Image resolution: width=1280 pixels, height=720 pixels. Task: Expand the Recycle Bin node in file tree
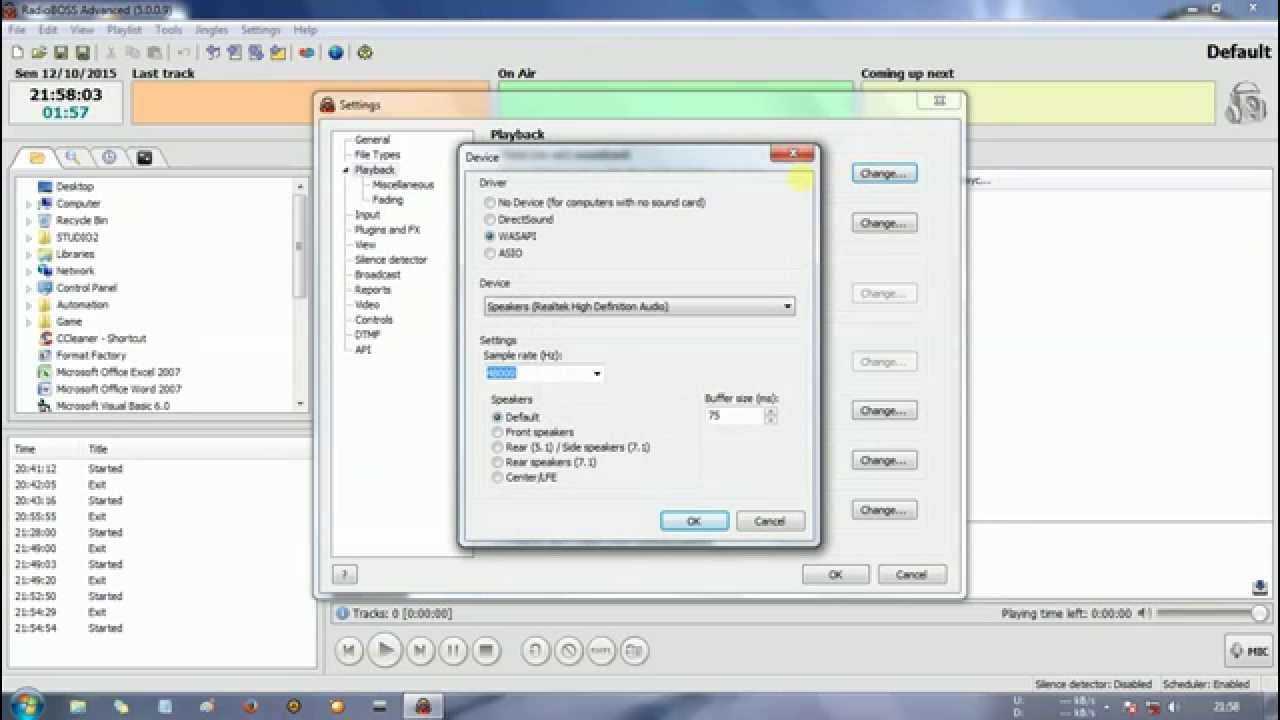[x=29, y=221]
